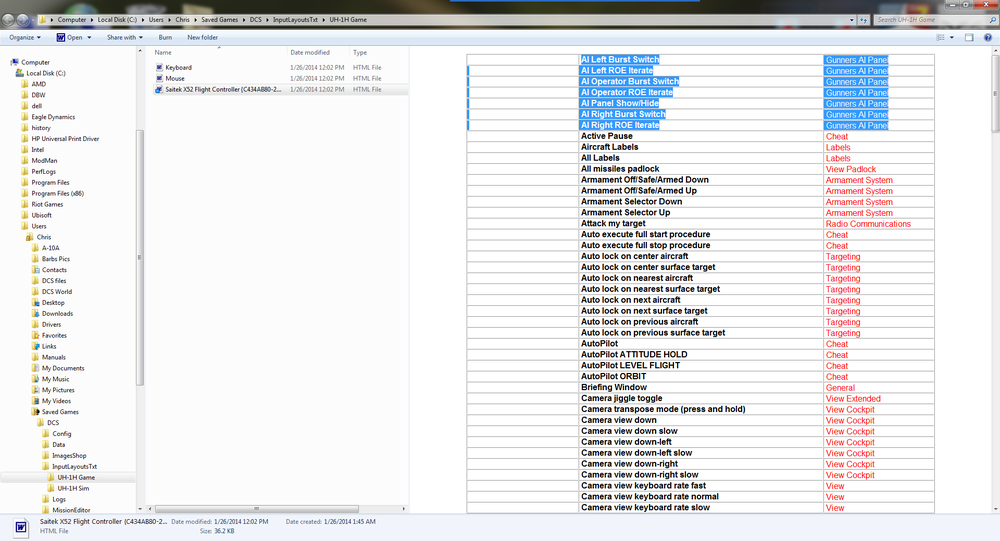Select the Saitek X52 Flight Controller file icon
1000x541 pixels.
point(159,89)
